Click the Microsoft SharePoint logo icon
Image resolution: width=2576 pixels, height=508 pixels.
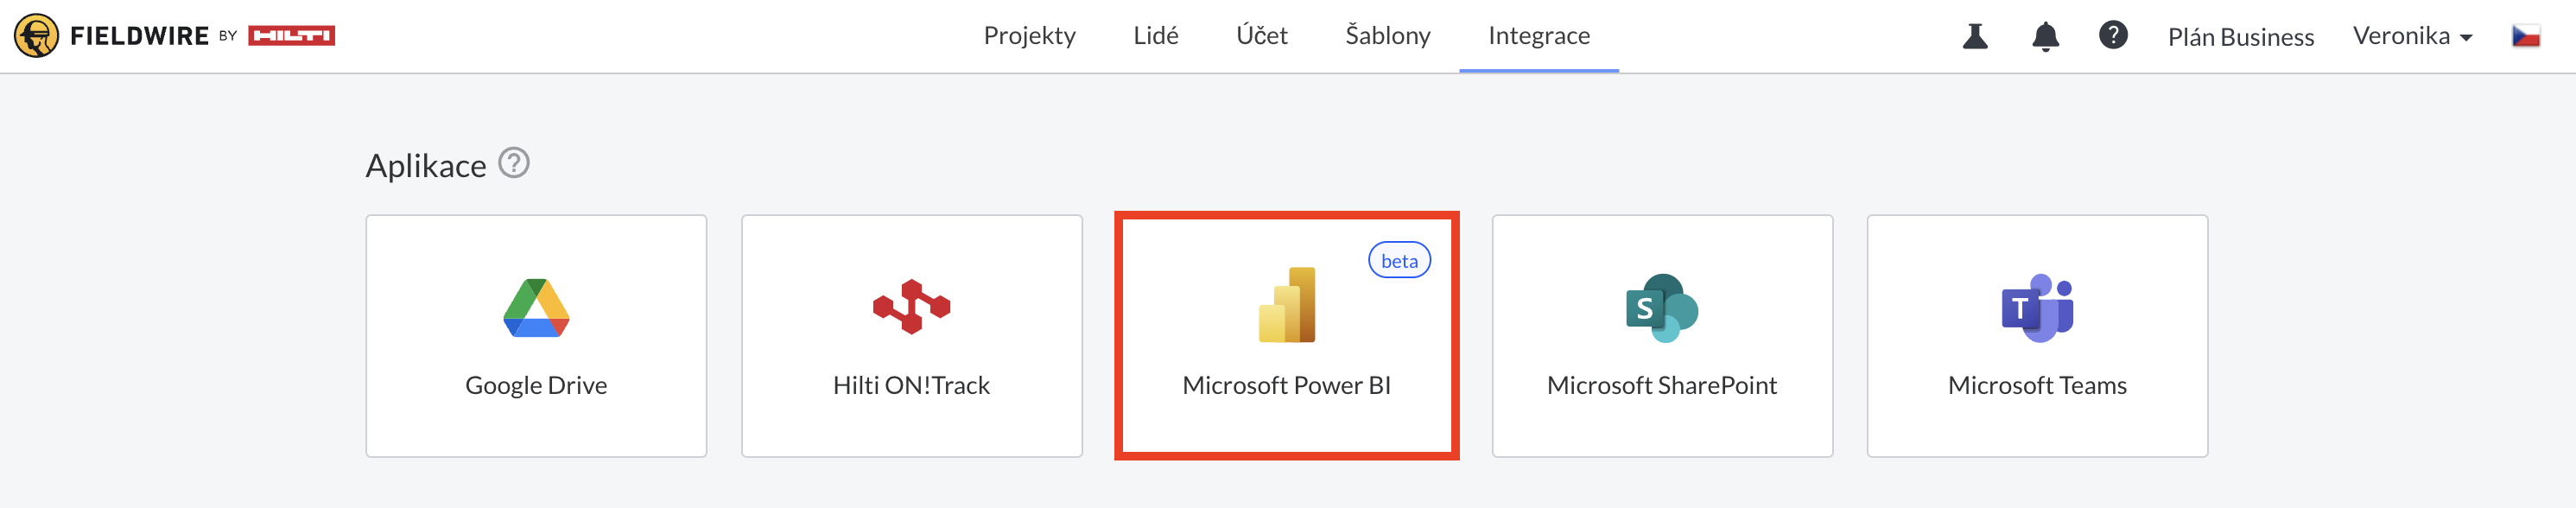pos(1662,308)
